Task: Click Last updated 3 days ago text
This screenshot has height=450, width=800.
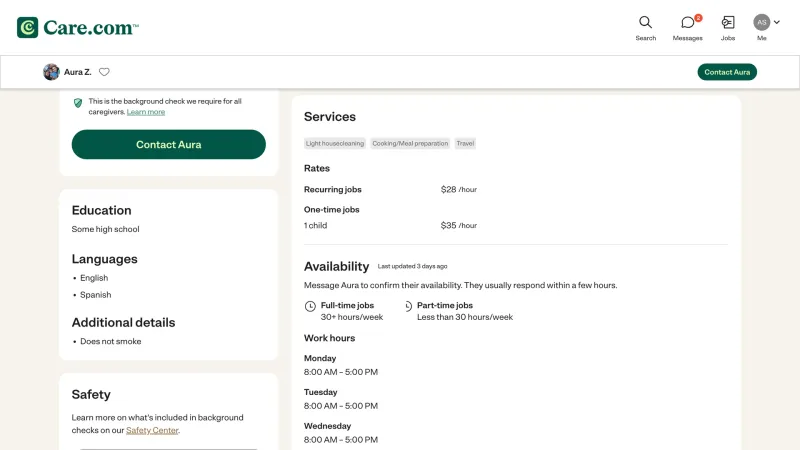Action: (412, 266)
